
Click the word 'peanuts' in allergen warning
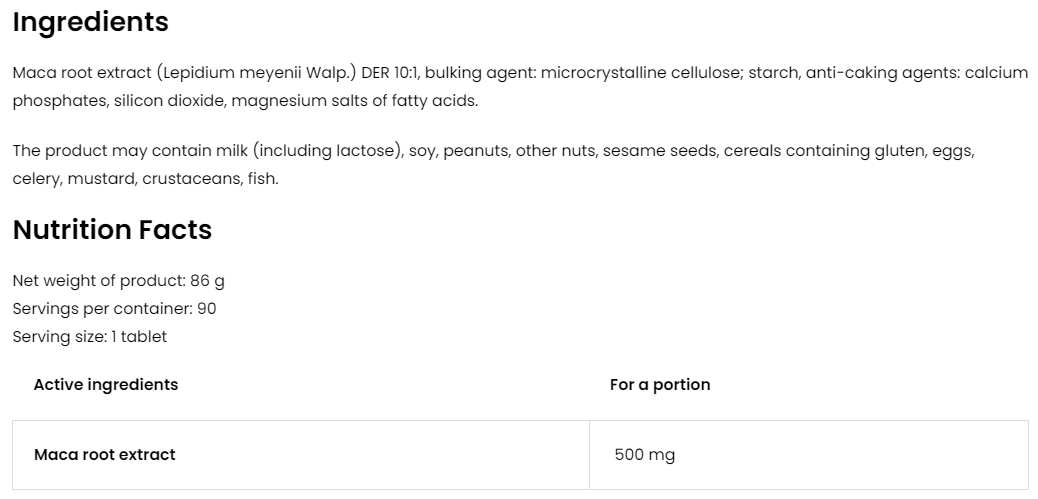coord(476,151)
